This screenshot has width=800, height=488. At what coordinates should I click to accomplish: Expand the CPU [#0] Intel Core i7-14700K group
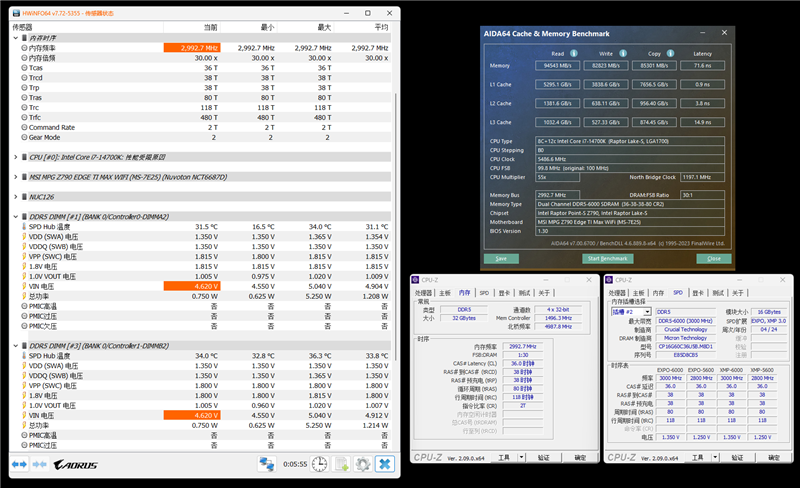click(16, 157)
